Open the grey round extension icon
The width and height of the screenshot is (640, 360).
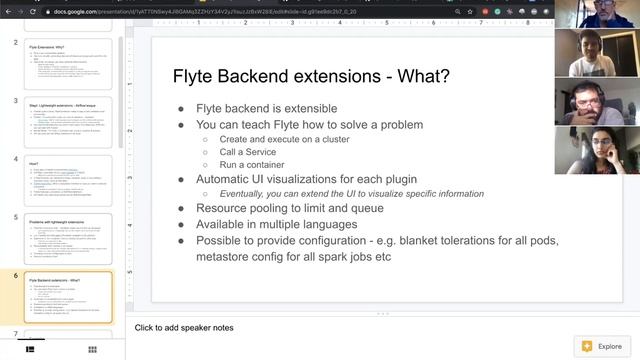point(534,12)
